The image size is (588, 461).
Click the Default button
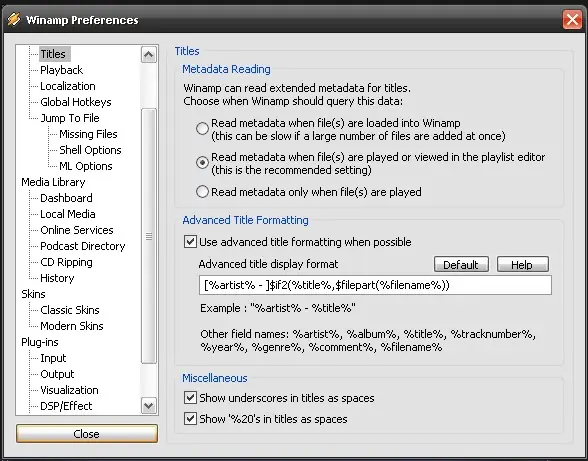point(461,264)
